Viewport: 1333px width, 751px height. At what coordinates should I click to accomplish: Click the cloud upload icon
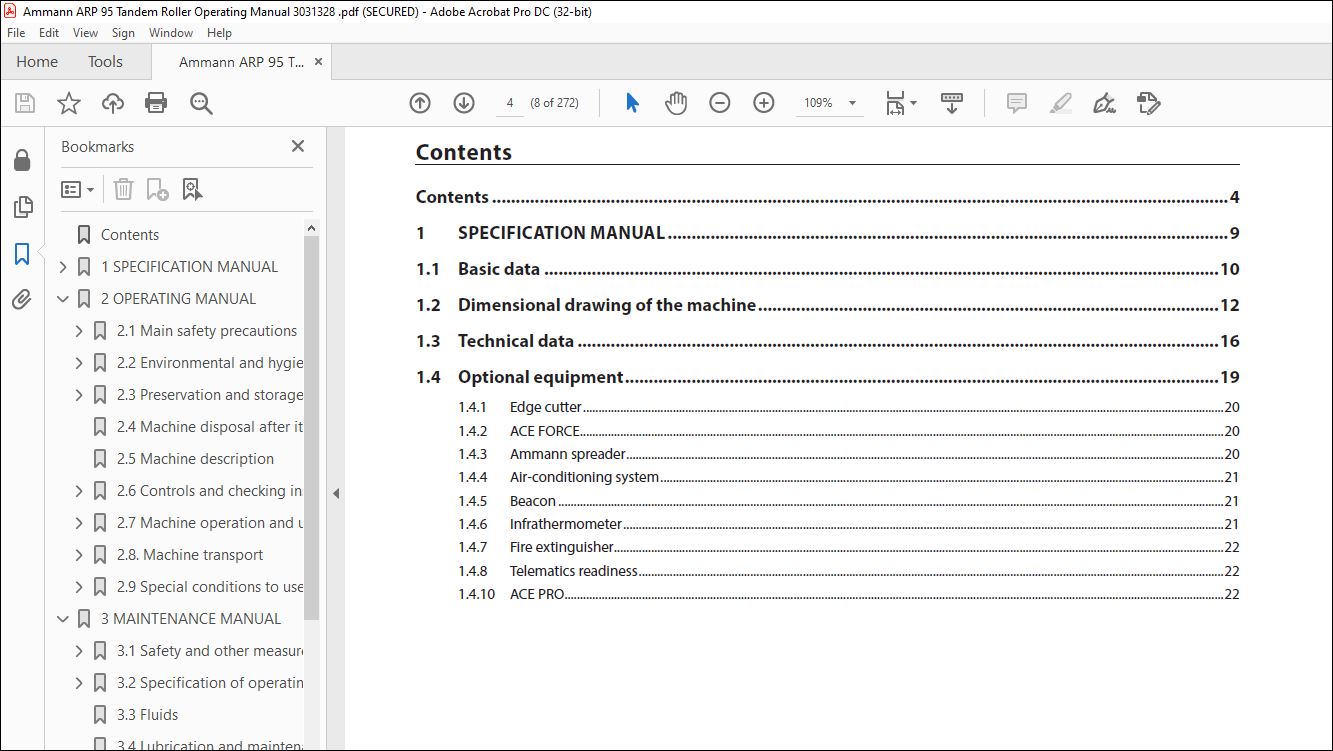point(113,103)
